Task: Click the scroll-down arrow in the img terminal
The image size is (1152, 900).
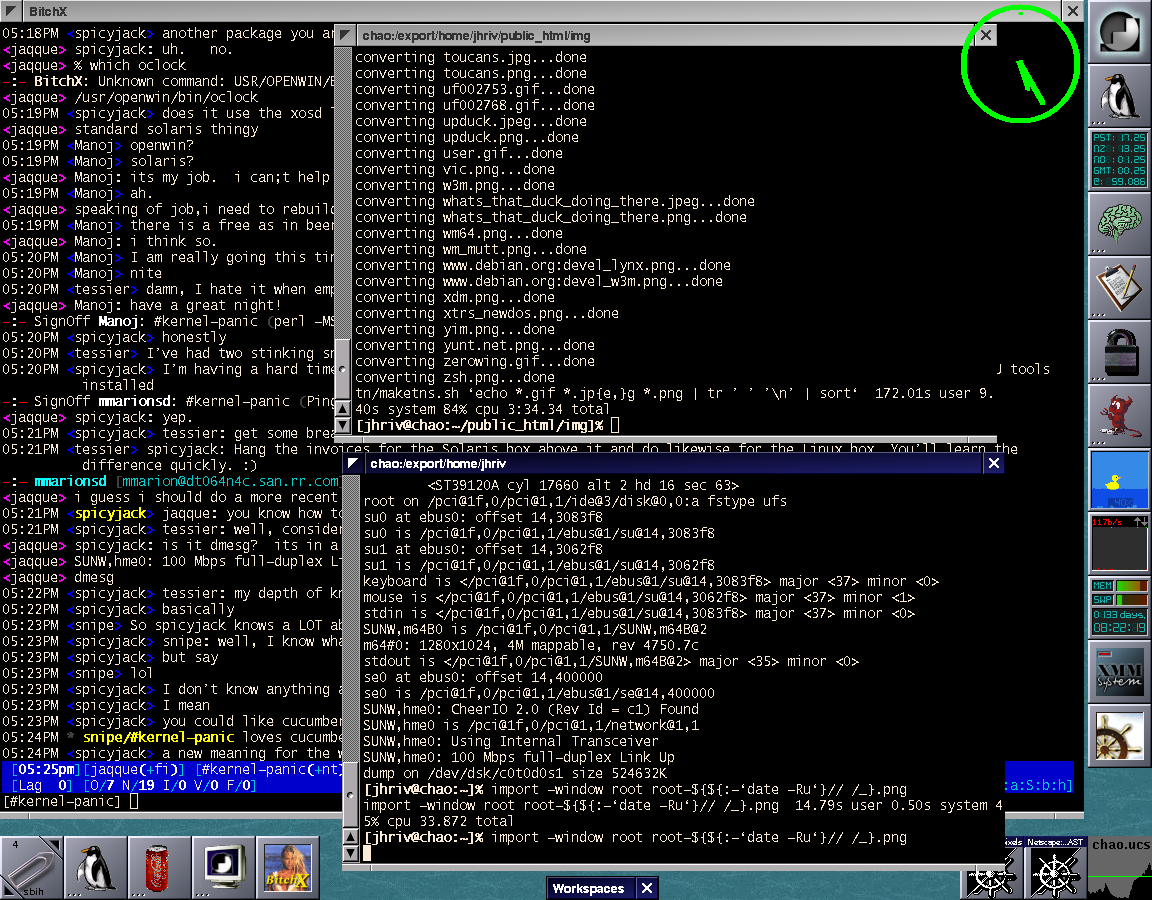Action: [x=342, y=425]
